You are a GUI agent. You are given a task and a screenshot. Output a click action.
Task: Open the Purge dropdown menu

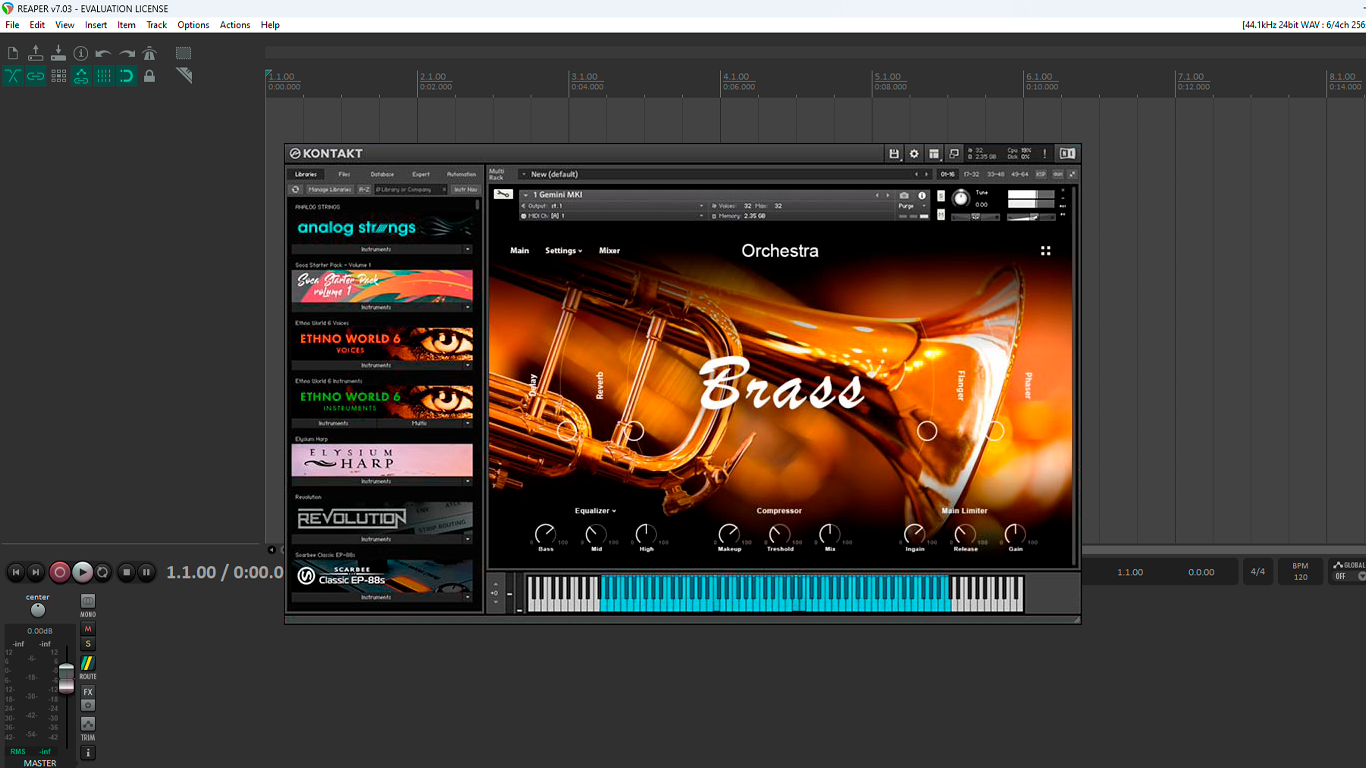coord(912,206)
